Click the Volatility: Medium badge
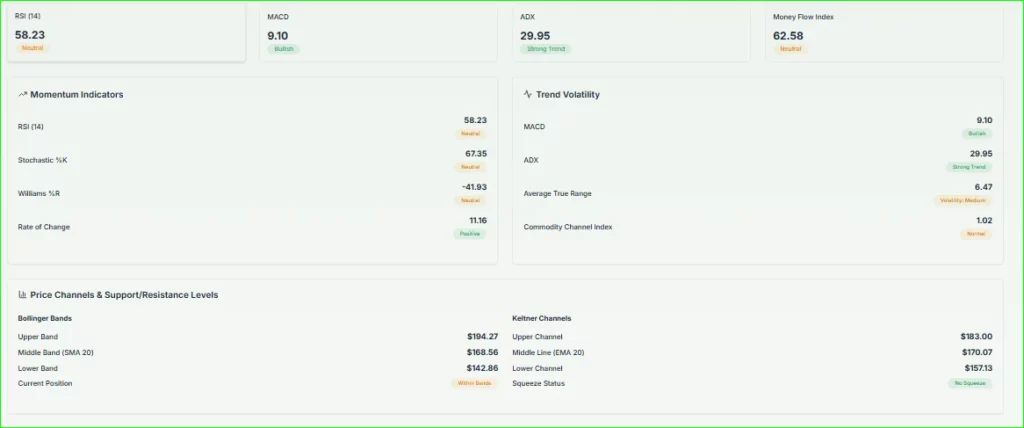 click(963, 200)
